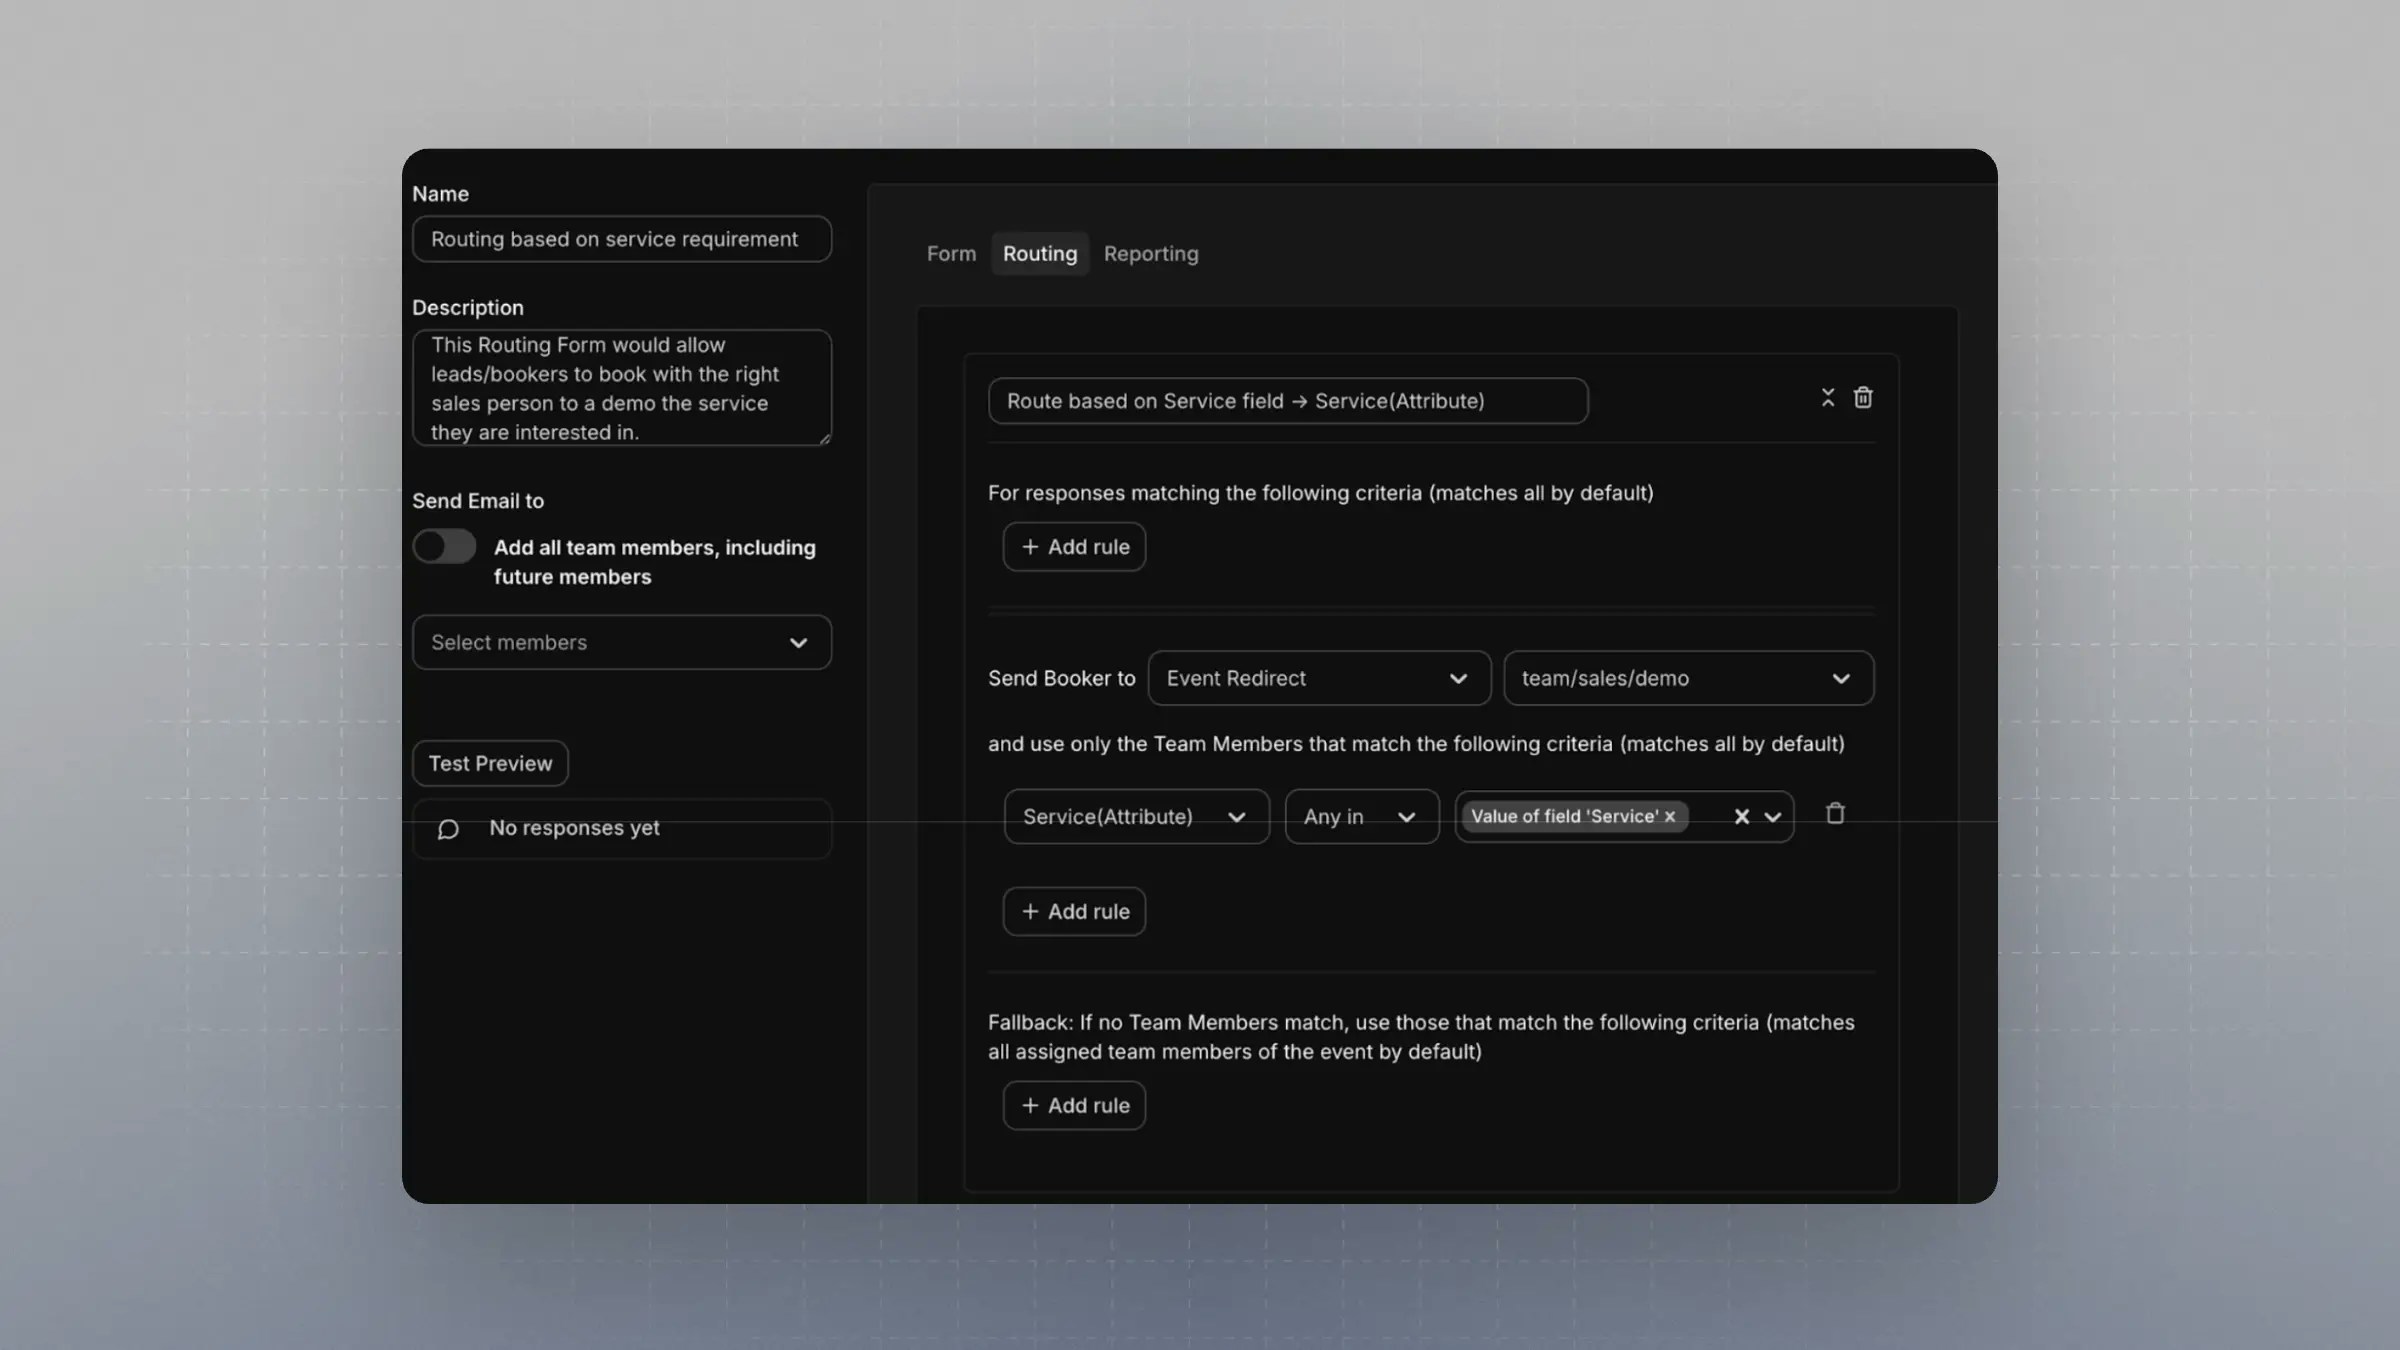Delete the Service(Attribute) rule using its trash icon
The height and width of the screenshot is (1350, 2400).
pyautogui.click(x=1834, y=814)
